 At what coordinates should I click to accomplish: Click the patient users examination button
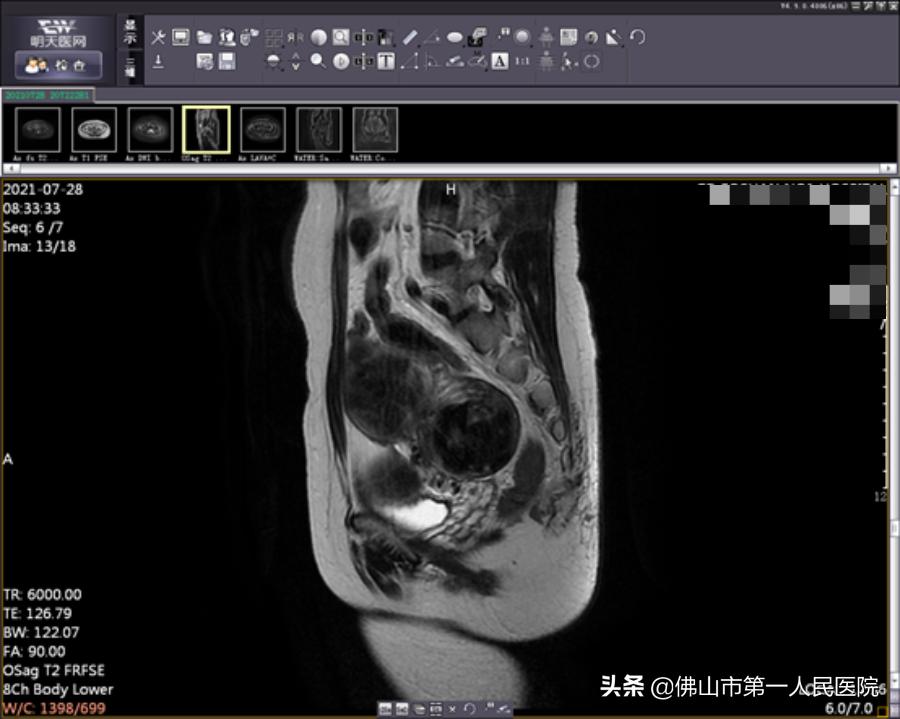pos(58,65)
